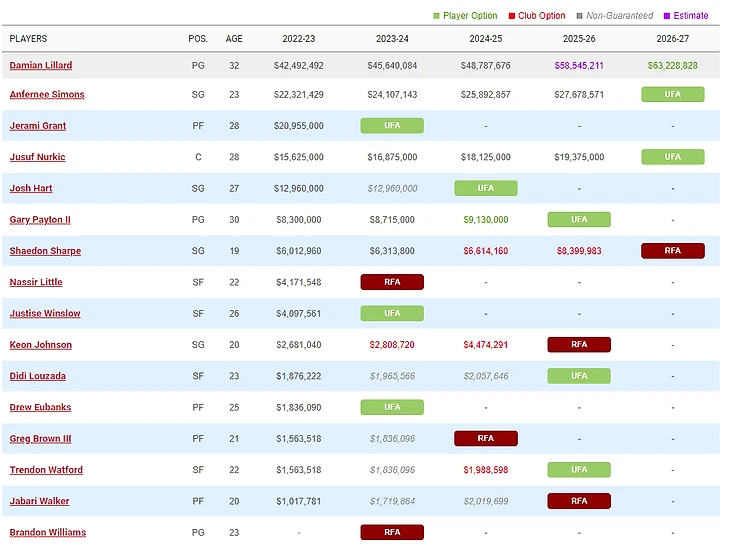
Task: Click Nassir Little's 2023-24 RFA badge
Action: 392,282
